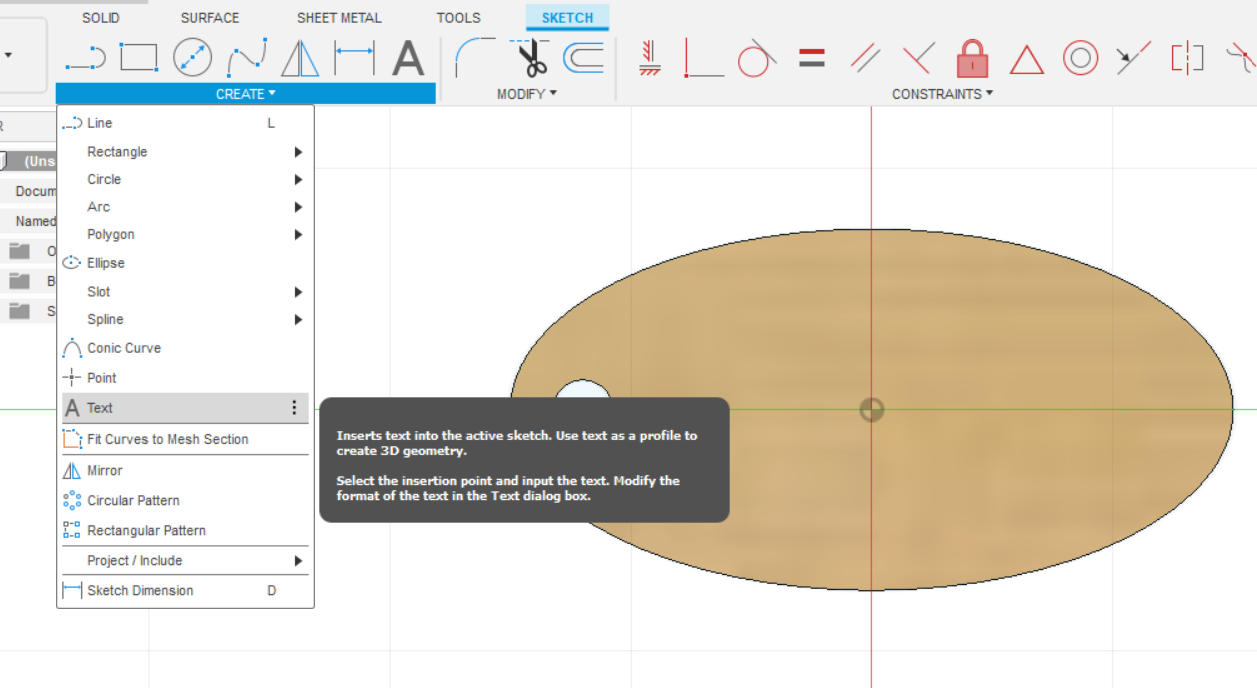Screen dimensions: 1257x688
Task: Apply the Collinear constraint
Action: 1134,58
